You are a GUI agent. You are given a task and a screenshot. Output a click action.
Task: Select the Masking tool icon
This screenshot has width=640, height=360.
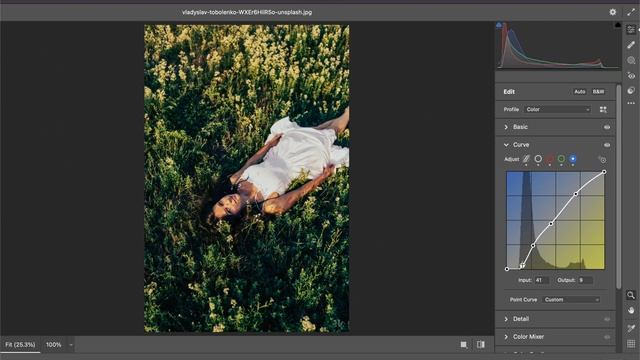(x=631, y=60)
